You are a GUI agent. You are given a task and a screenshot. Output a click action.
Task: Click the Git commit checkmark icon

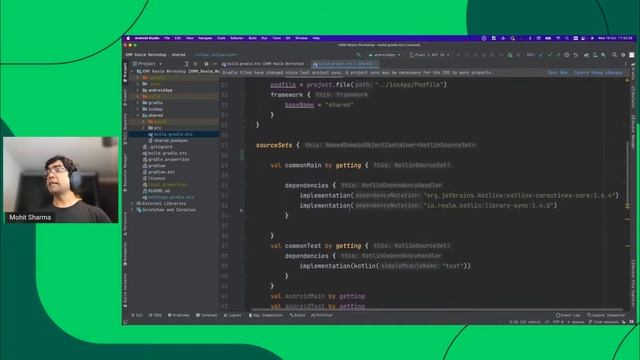click(x=549, y=55)
